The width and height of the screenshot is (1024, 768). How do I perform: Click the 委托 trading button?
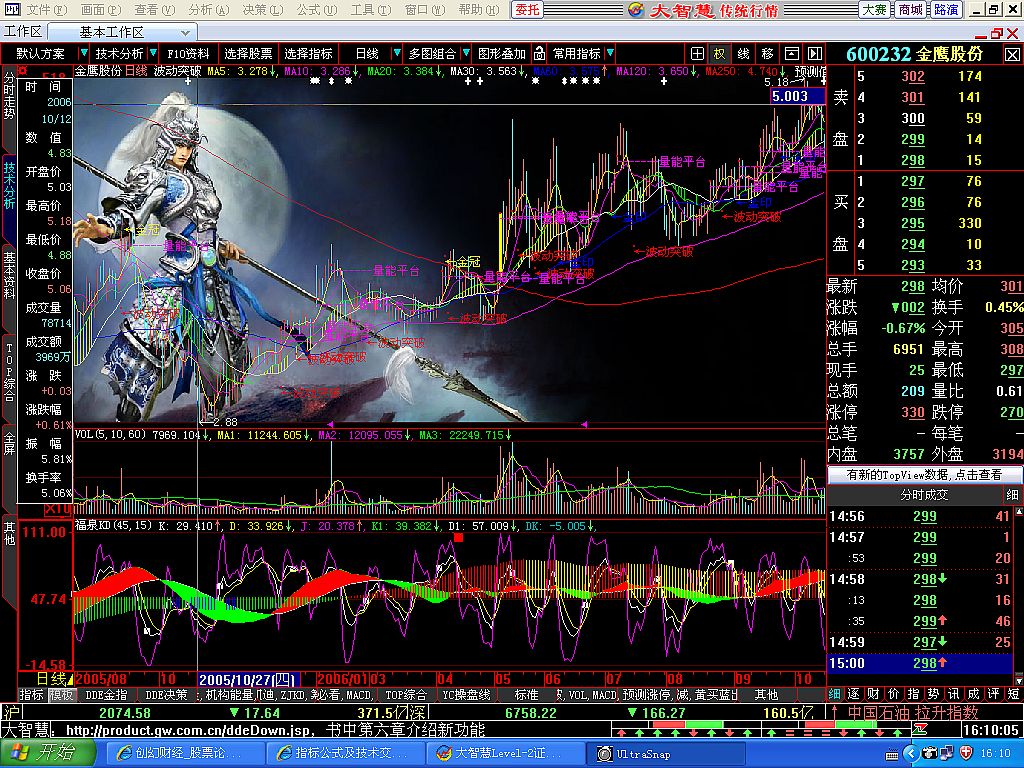click(x=526, y=10)
